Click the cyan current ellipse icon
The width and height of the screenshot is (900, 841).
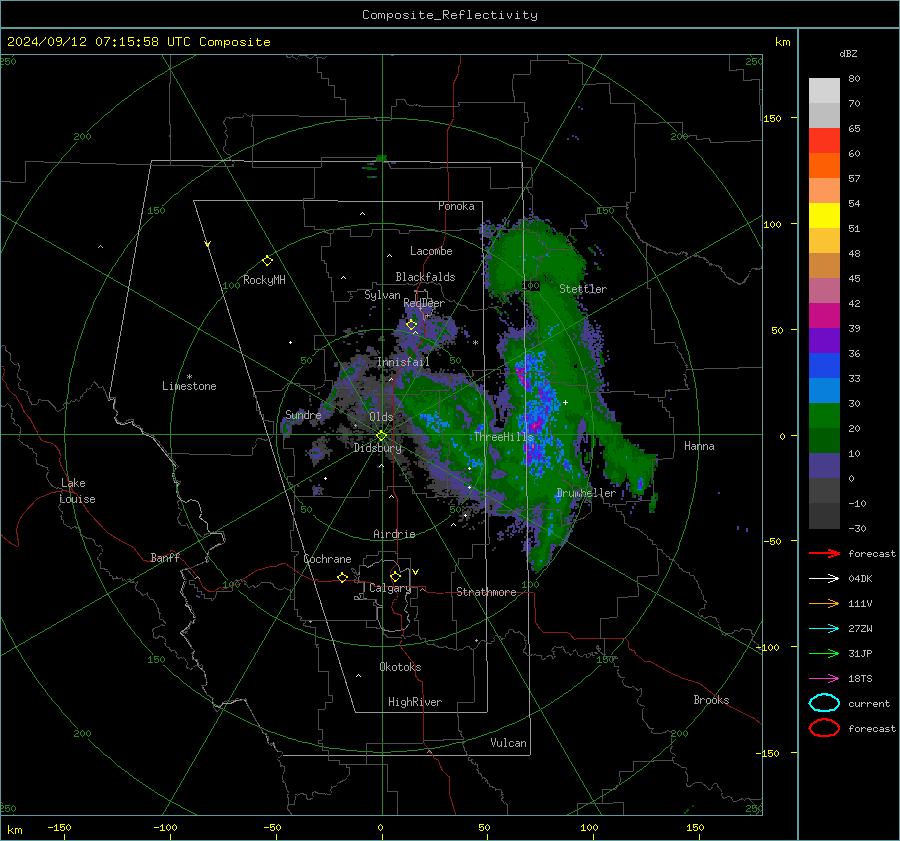click(824, 703)
